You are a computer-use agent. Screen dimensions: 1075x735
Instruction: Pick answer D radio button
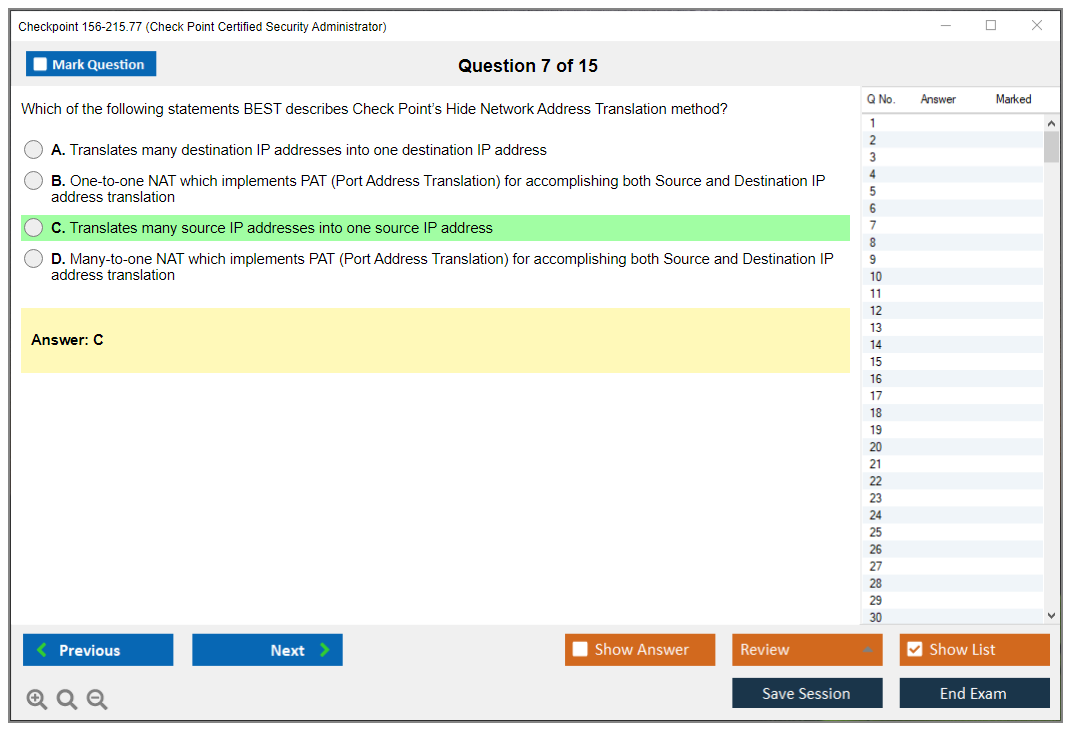pyautogui.click(x=34, y=259)
